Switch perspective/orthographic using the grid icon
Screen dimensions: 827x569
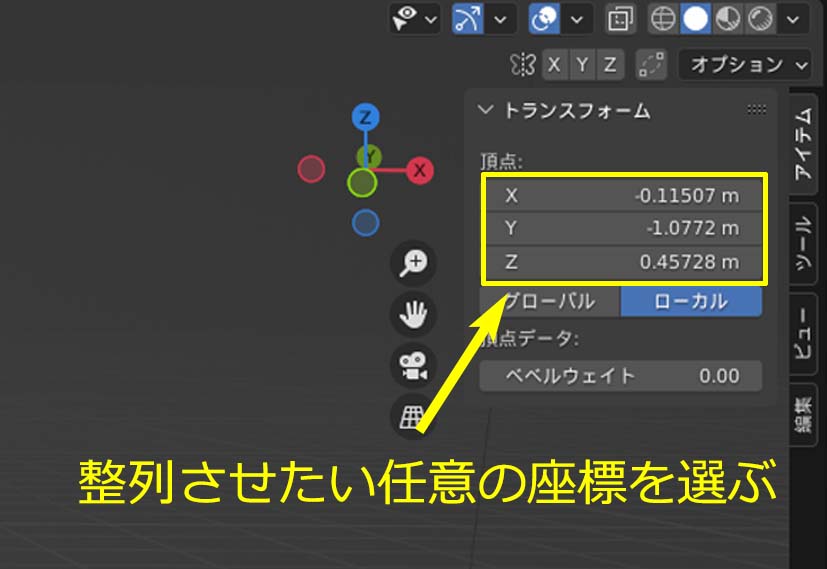coord(413,417)
